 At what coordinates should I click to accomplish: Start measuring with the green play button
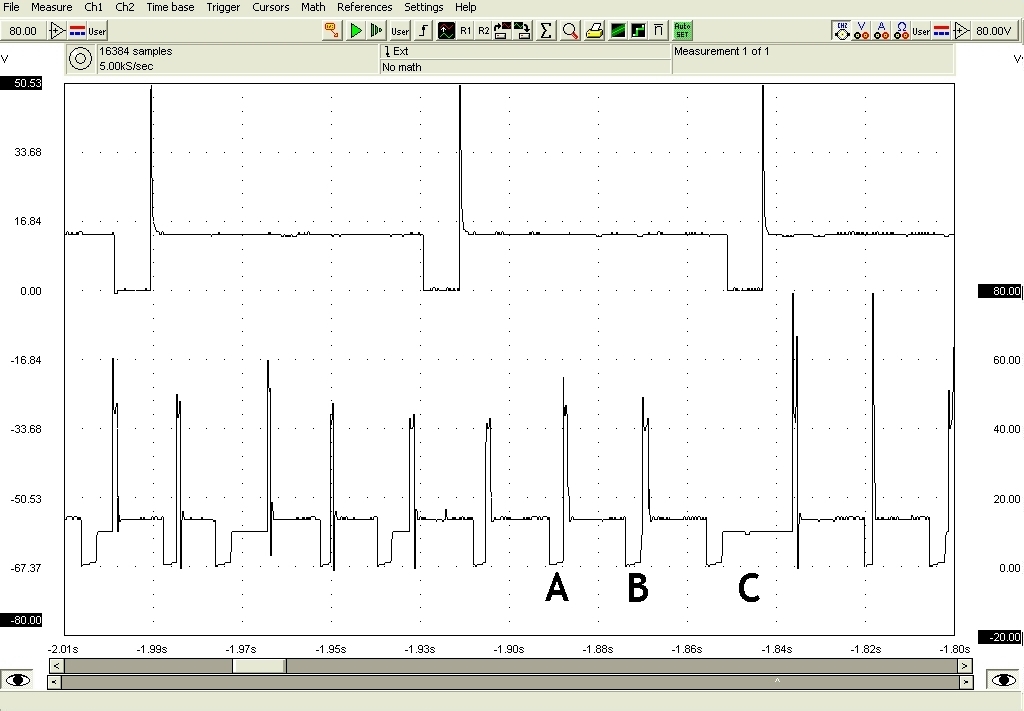tap(356, 31)
